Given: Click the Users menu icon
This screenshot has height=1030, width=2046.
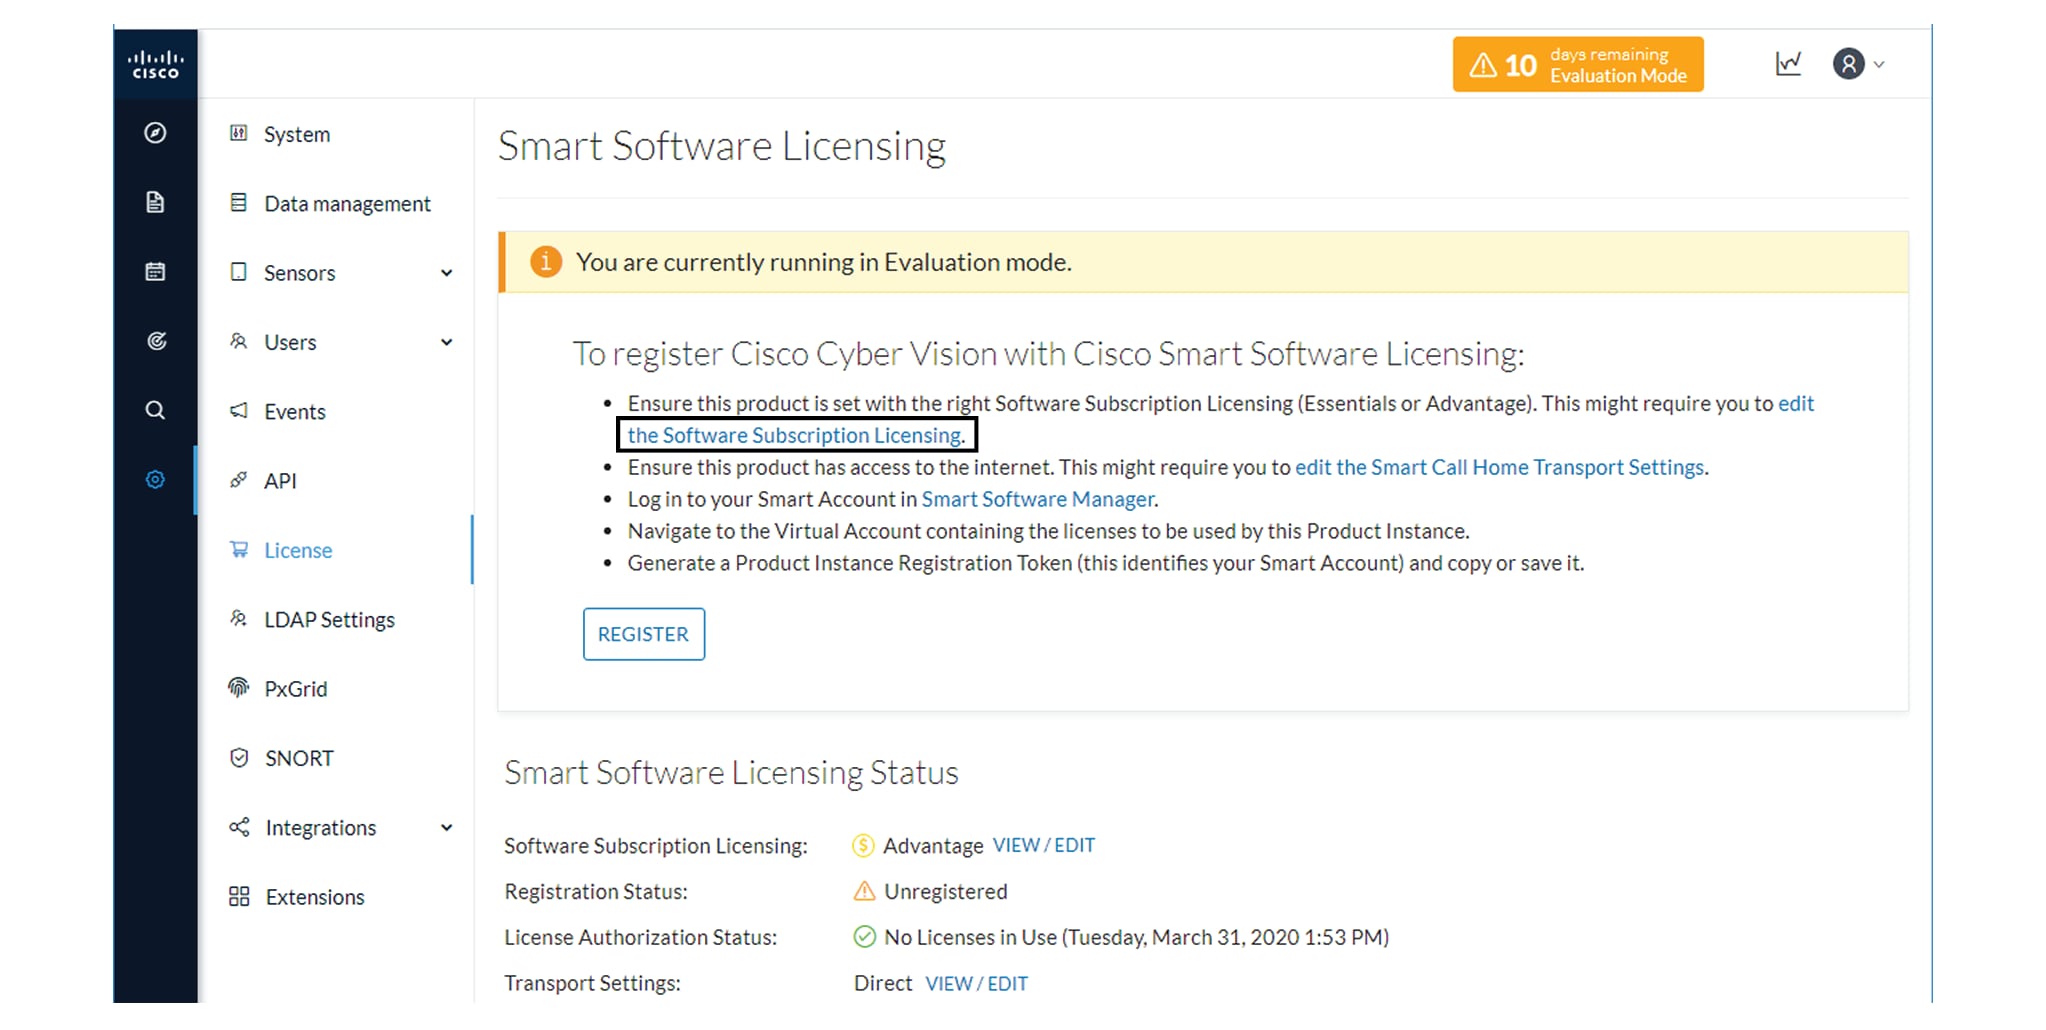Looking at the screenshot, I should coord(238,341).
